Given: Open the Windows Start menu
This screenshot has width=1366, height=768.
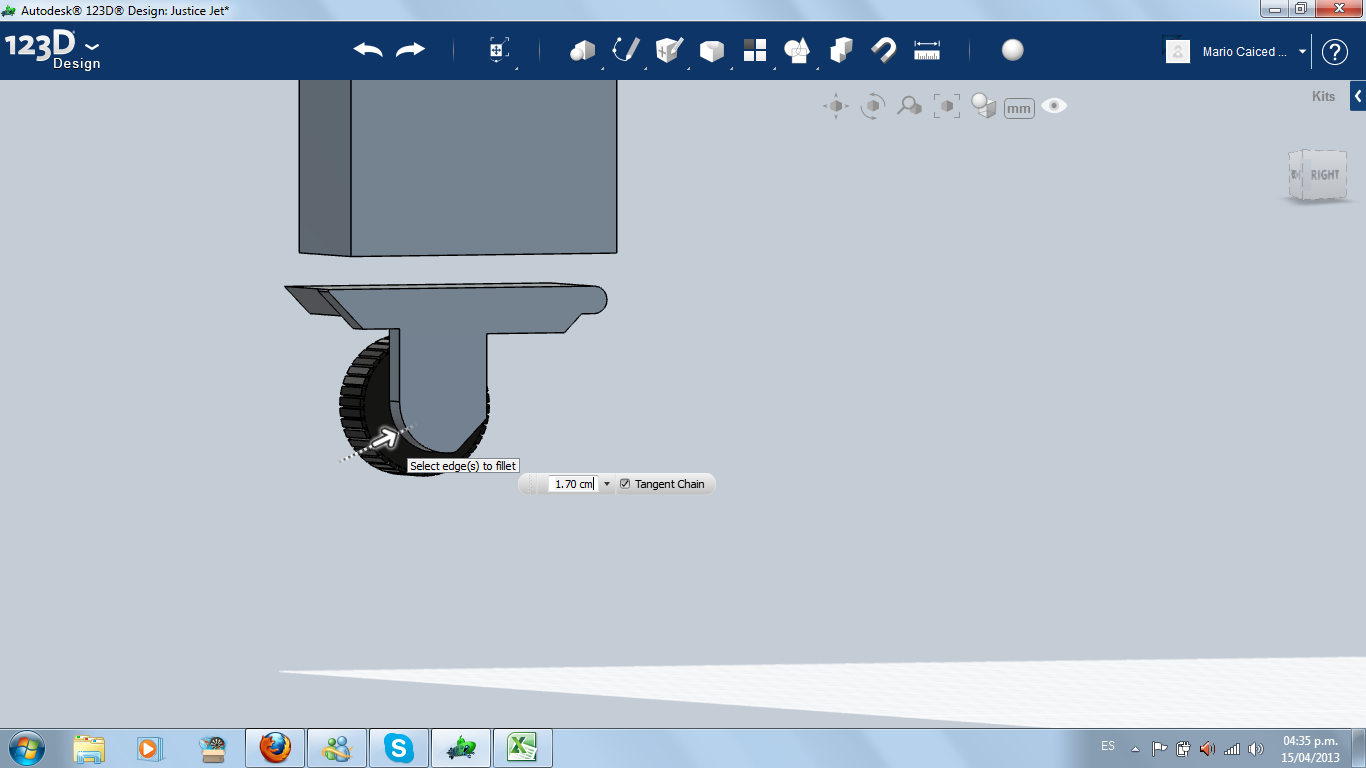Looking at the screenshot, I should tap(27, 747).
